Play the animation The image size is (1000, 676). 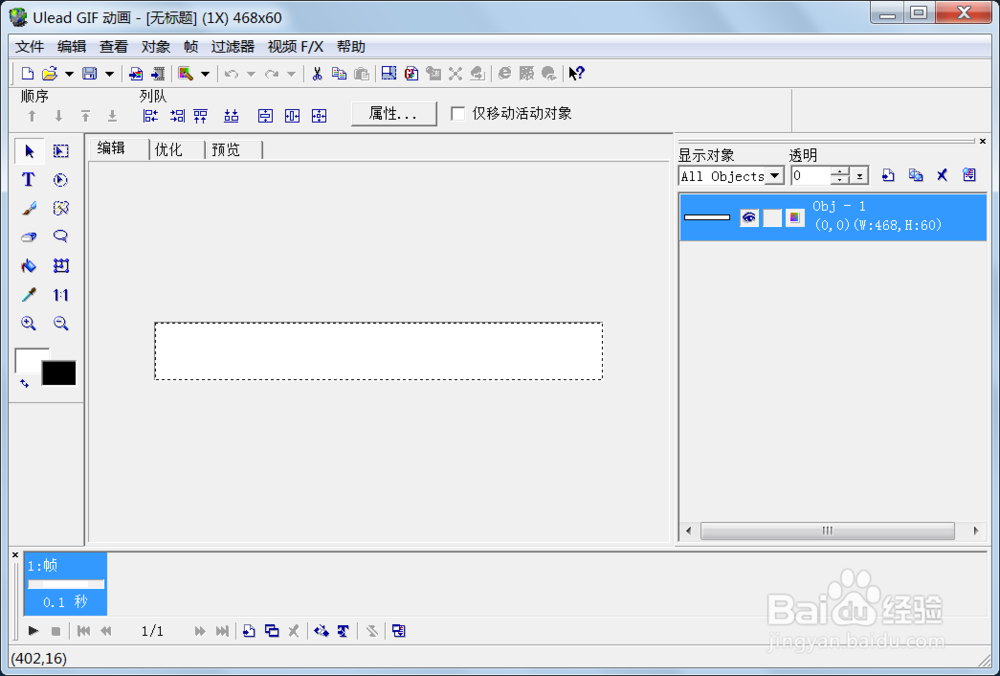coord(33,631)
